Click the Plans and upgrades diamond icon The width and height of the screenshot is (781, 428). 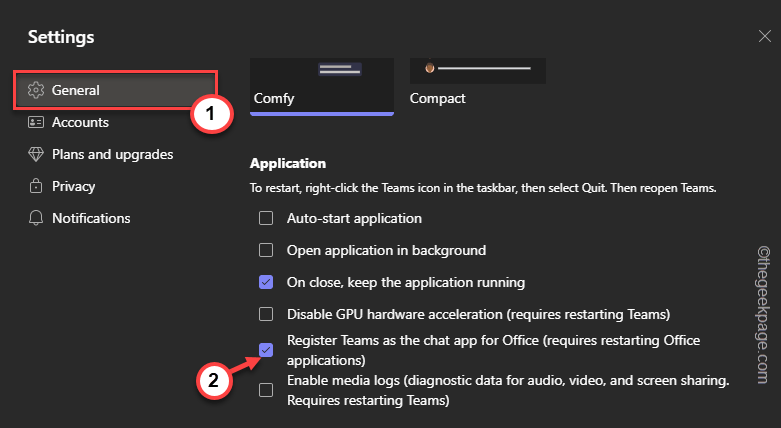[36, 154]
